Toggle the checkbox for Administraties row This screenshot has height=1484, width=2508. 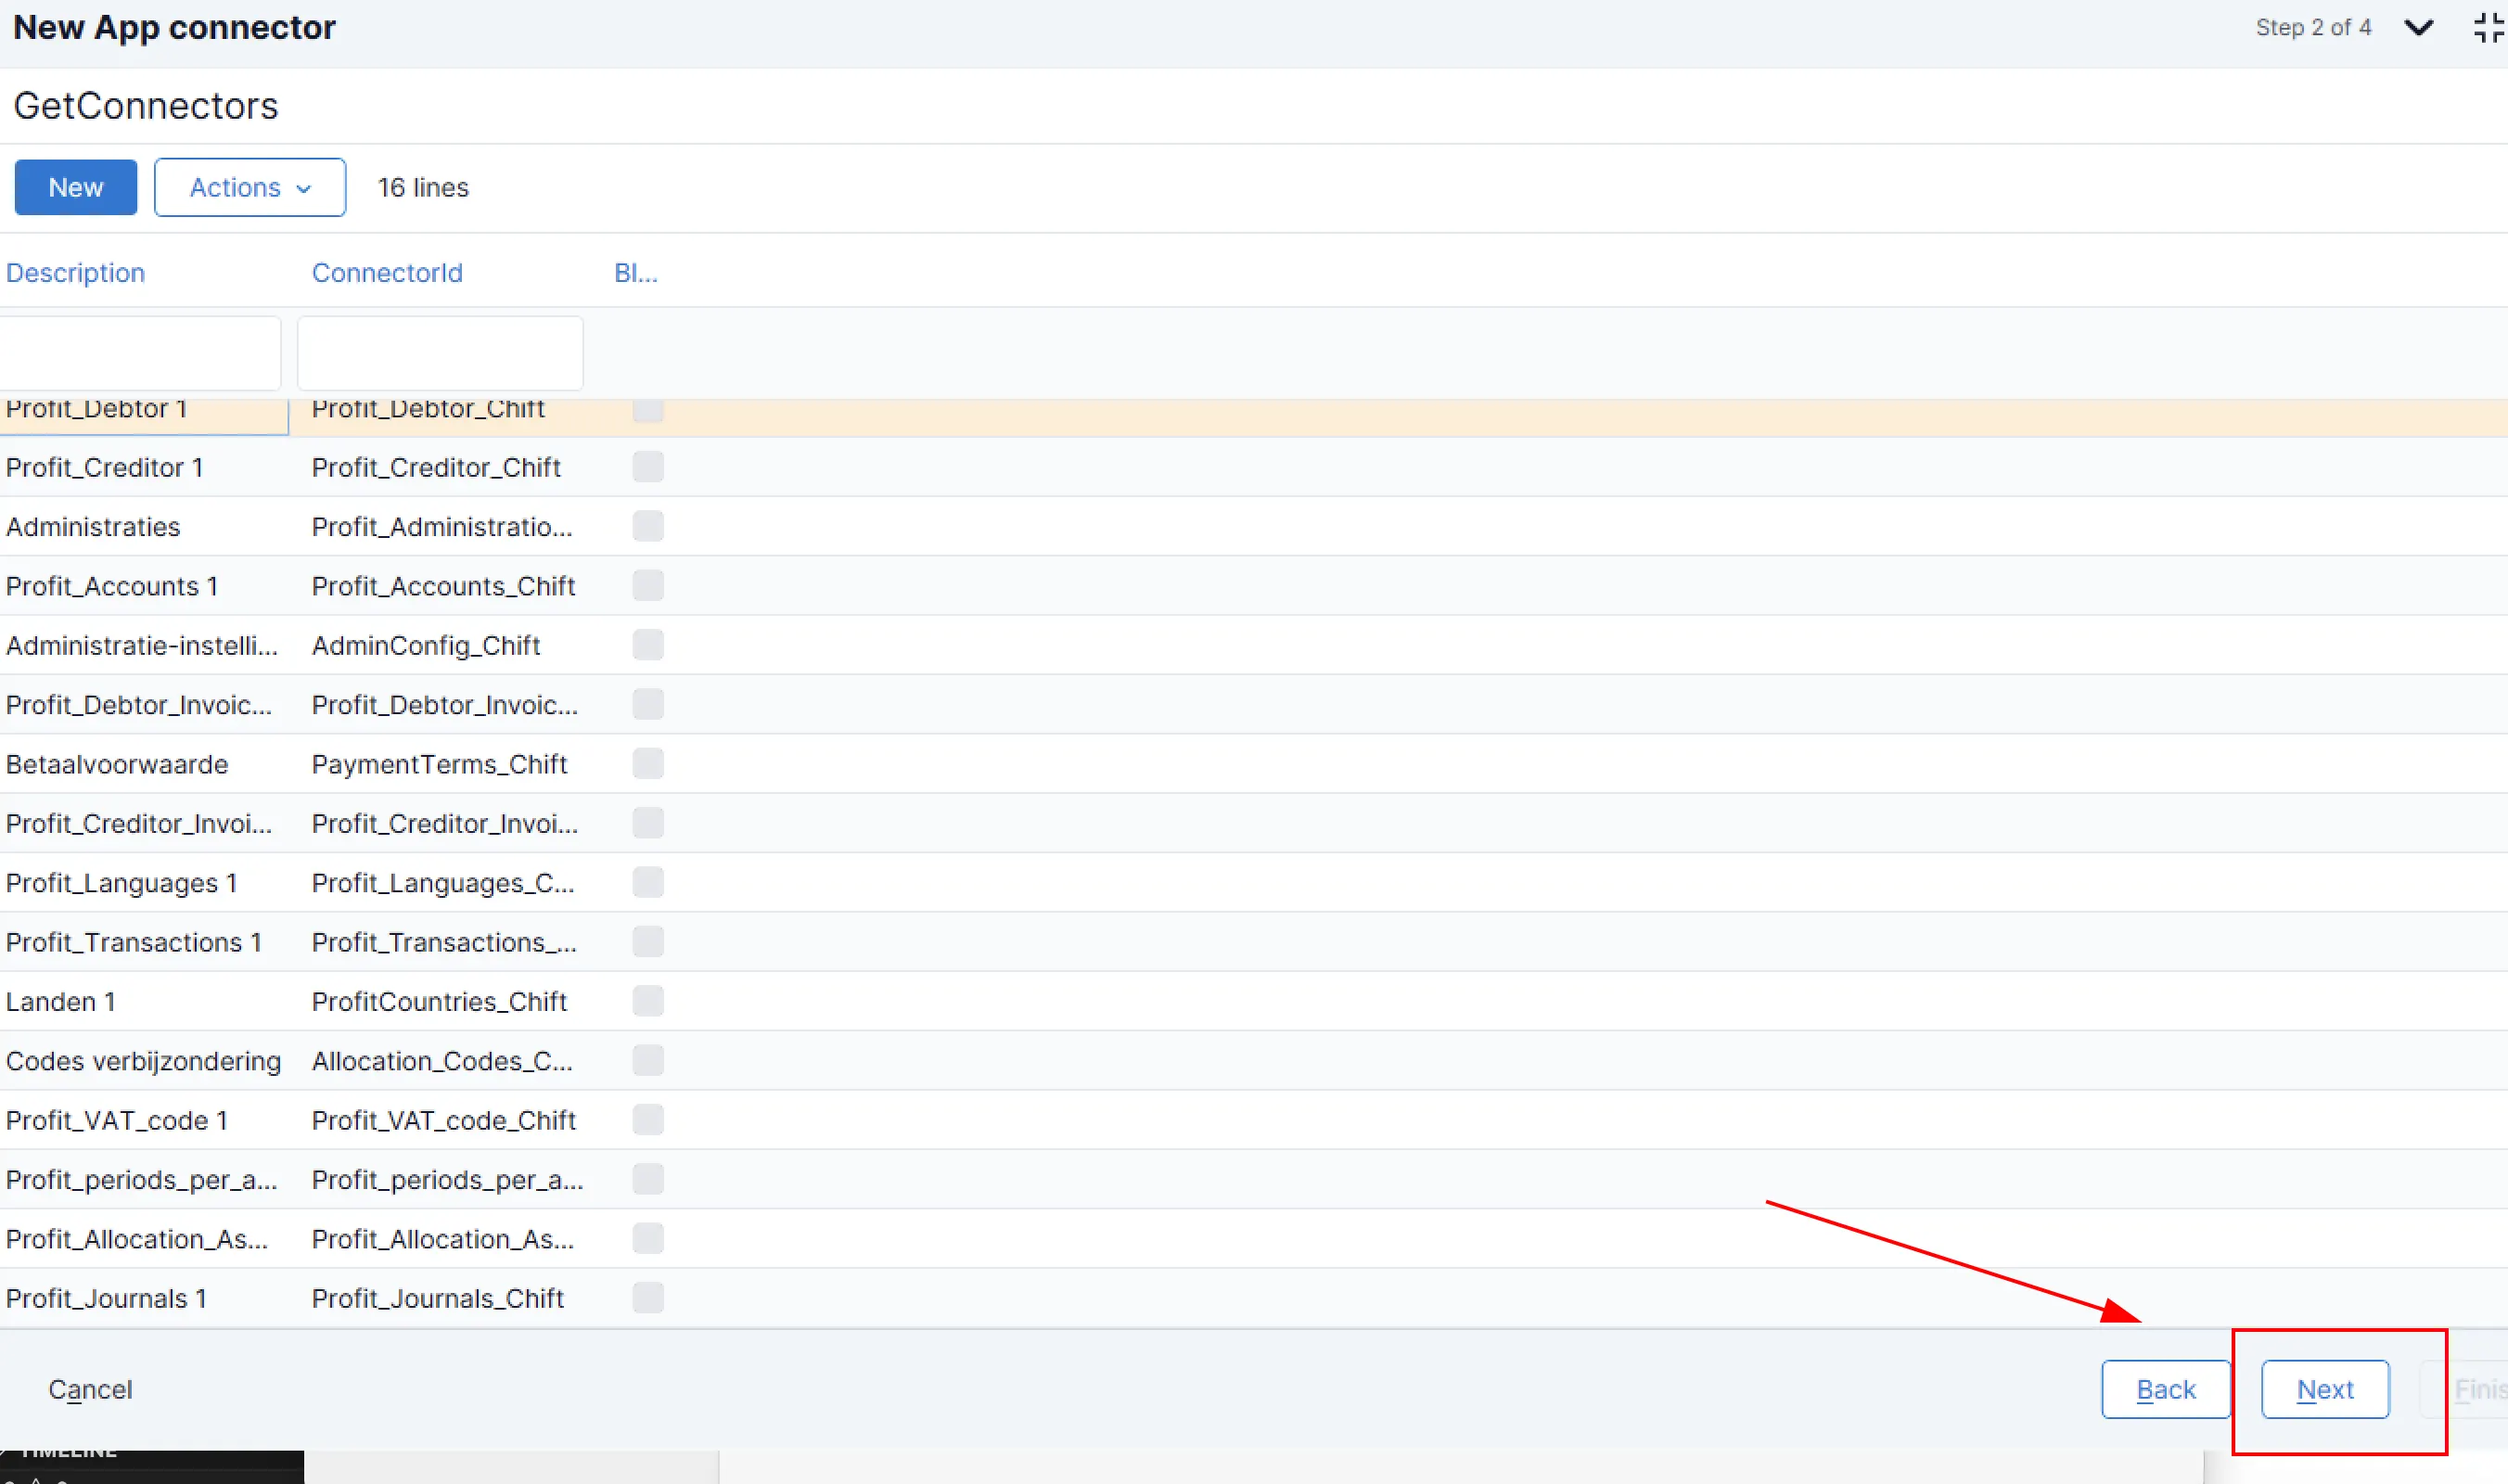pyautogui.click(x=648, y=527)
